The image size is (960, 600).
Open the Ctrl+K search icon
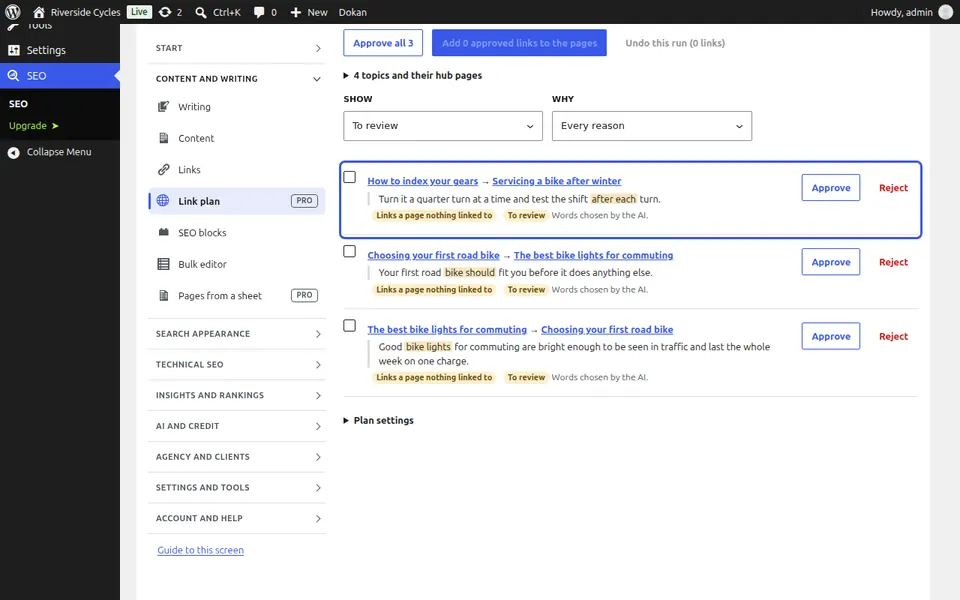click(201, 12)
